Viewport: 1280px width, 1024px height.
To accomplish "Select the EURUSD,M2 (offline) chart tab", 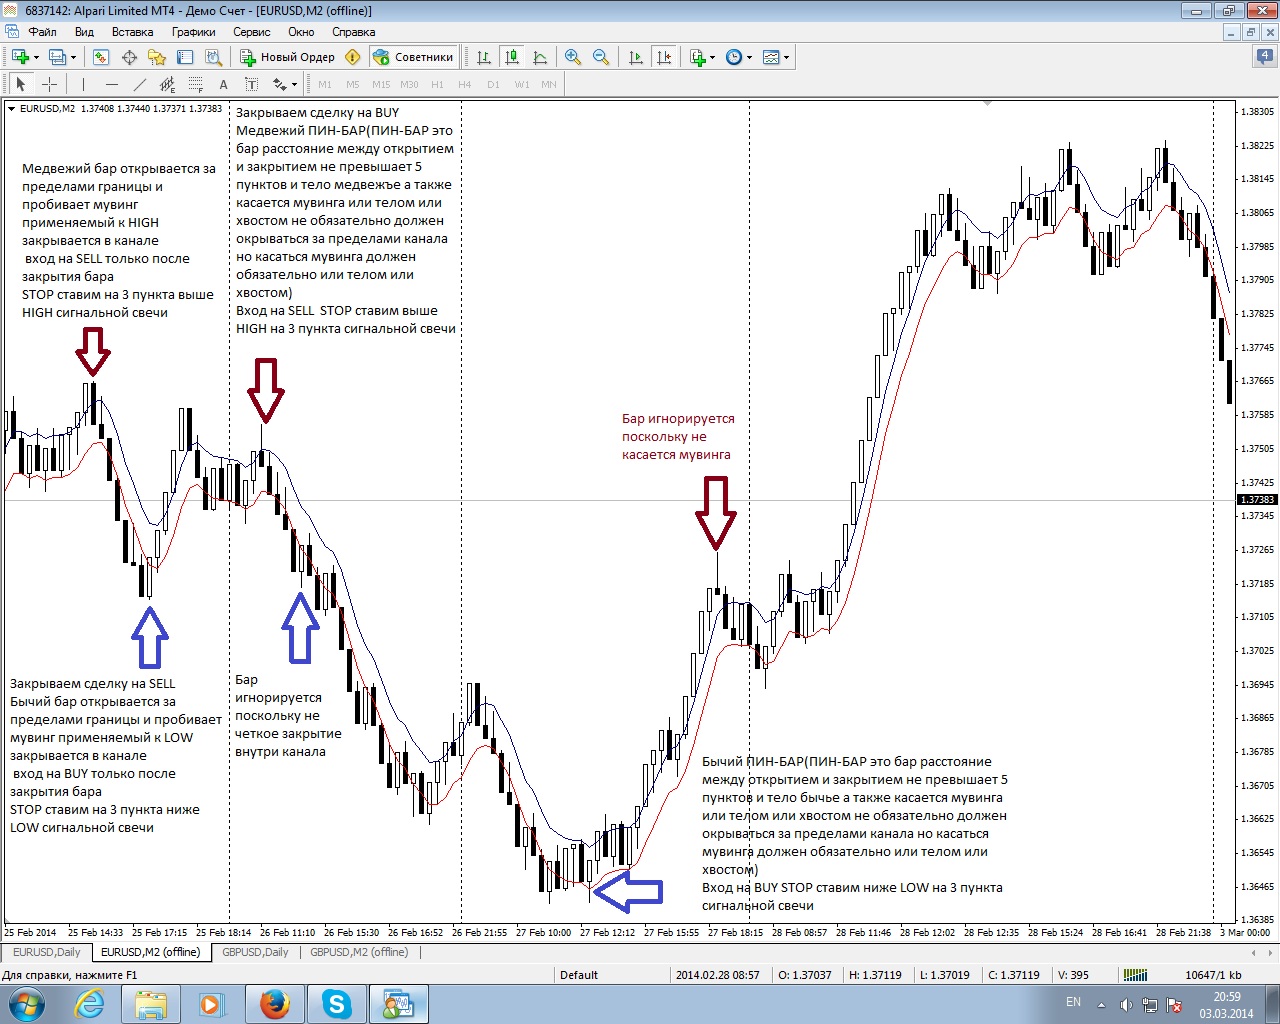I will pos(150,952).
